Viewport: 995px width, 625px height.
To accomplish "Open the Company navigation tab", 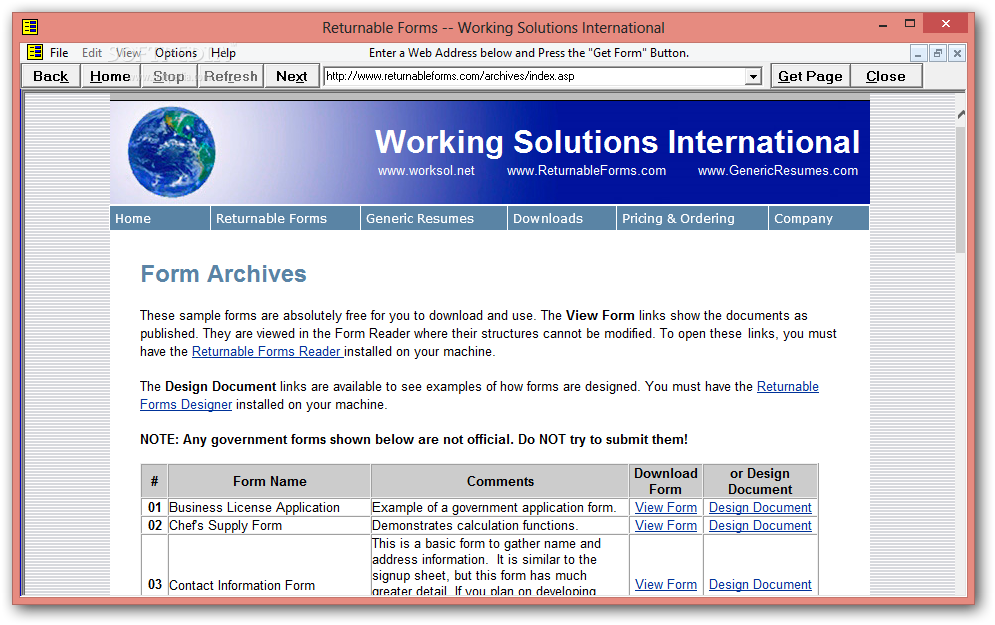I will 819,218.
